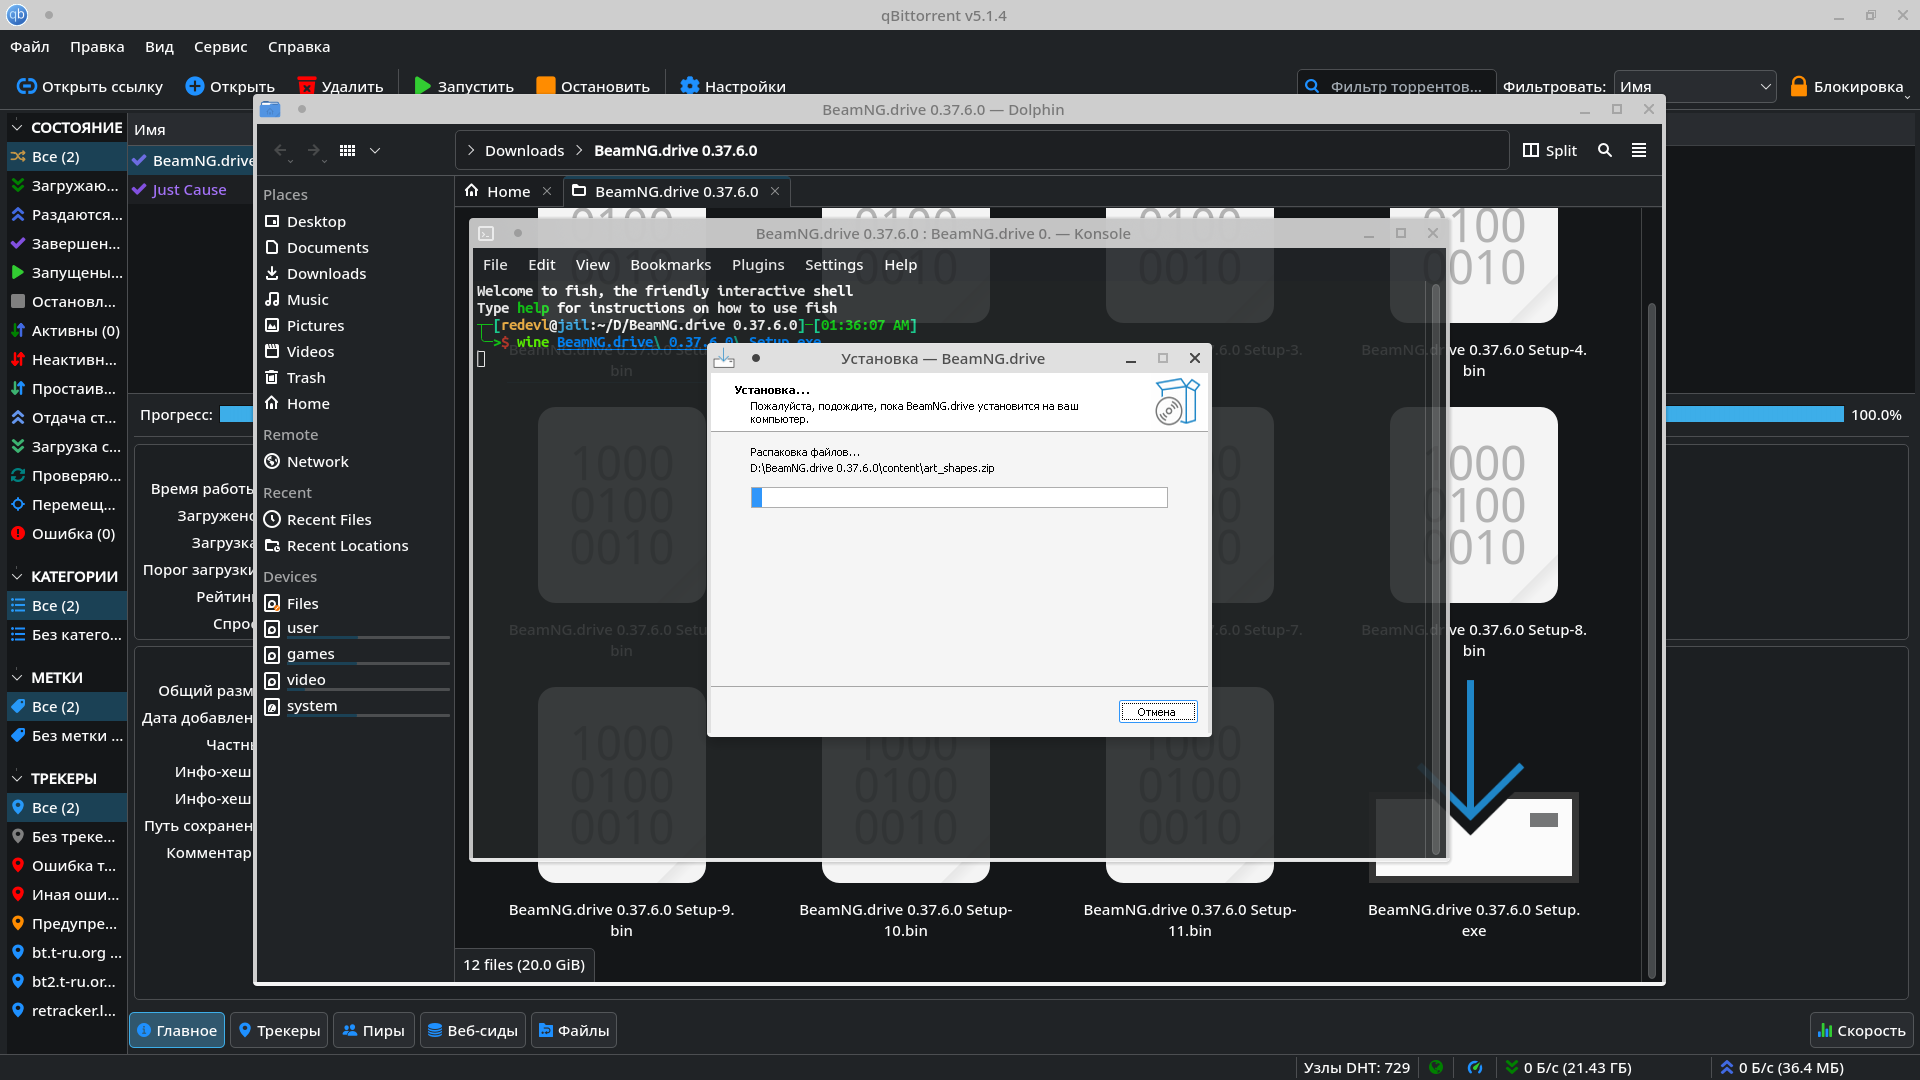Collapse the КАТЕГОРИИ categories section
Image resolution: width=1920 pixels, height=1080 pixels.
17,577
